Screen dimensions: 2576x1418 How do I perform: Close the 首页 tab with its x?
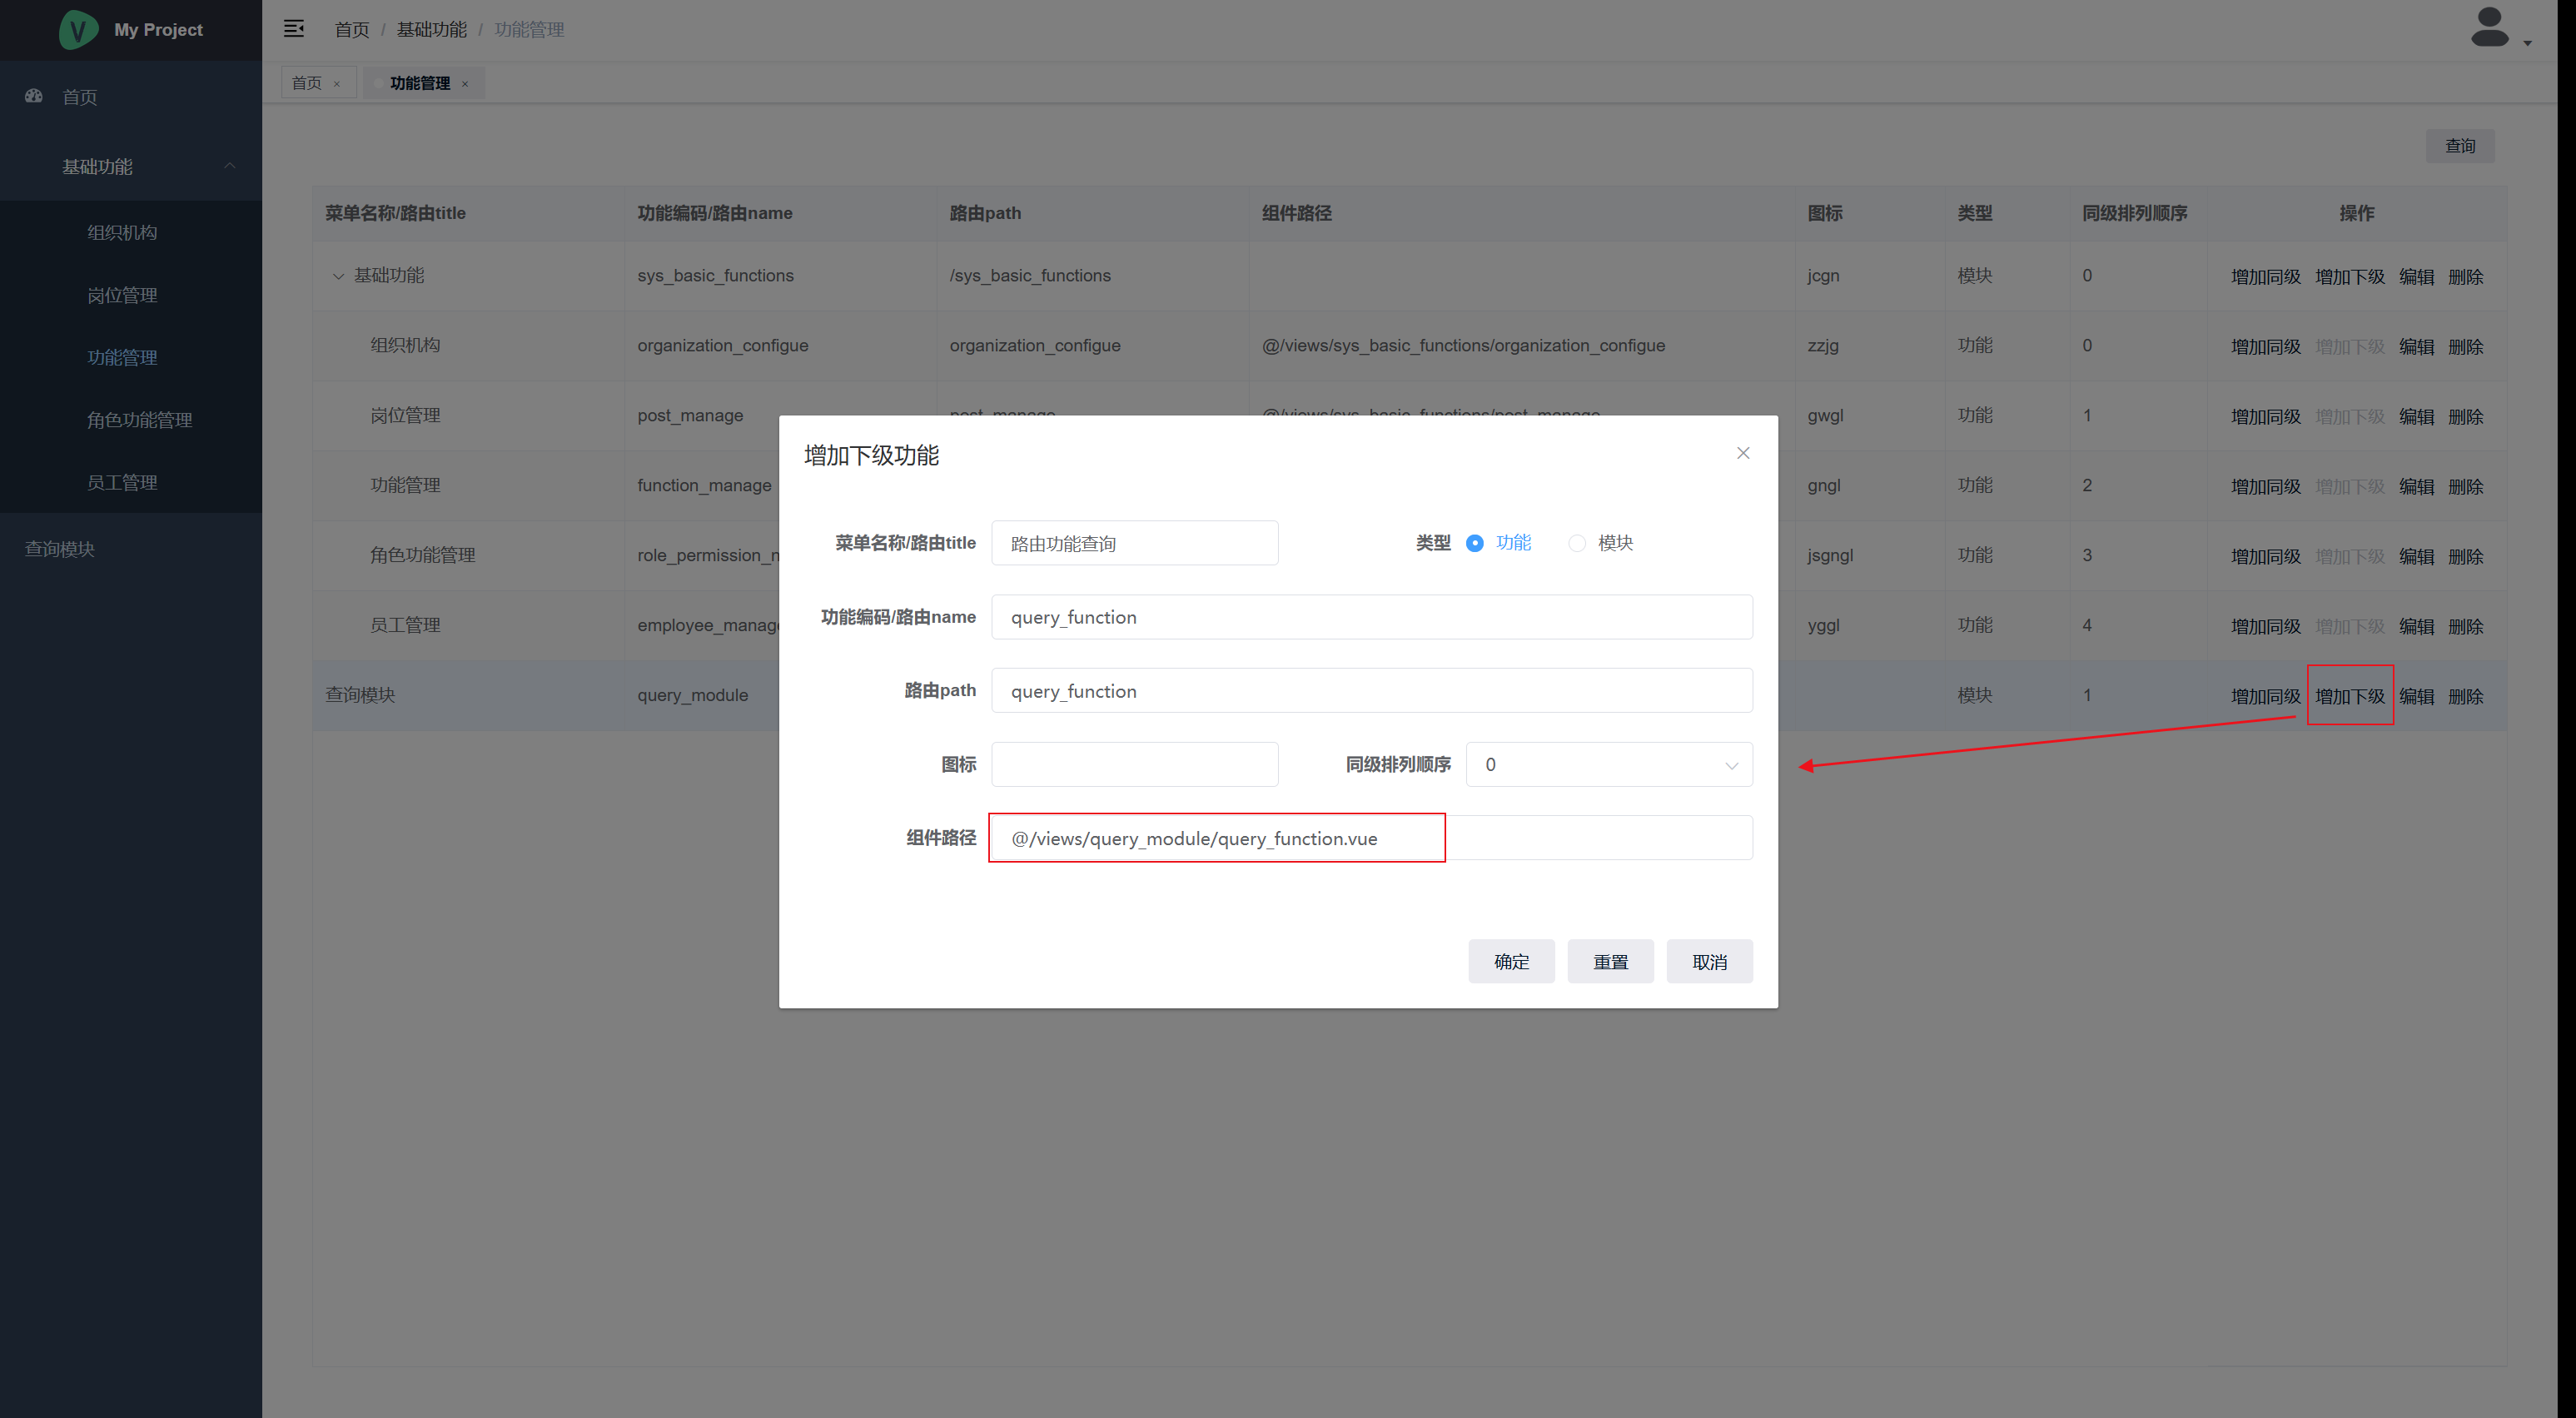337,84
